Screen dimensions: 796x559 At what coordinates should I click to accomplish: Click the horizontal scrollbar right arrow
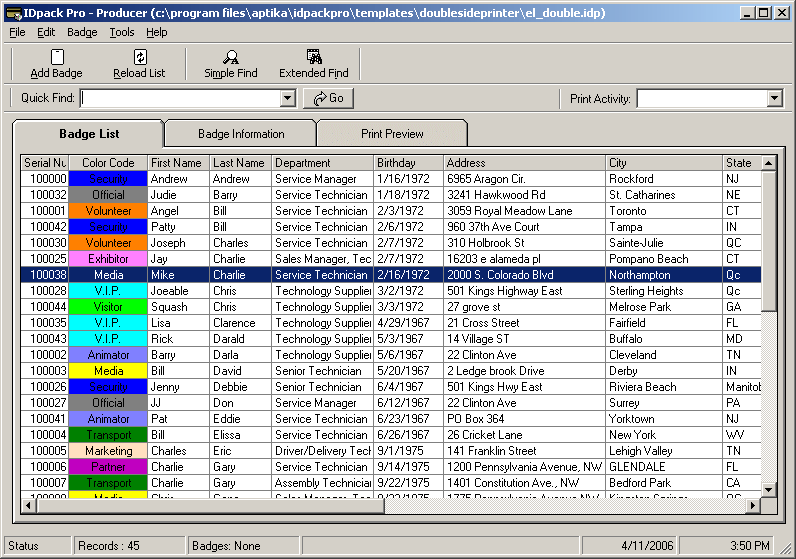coord(753,505)
